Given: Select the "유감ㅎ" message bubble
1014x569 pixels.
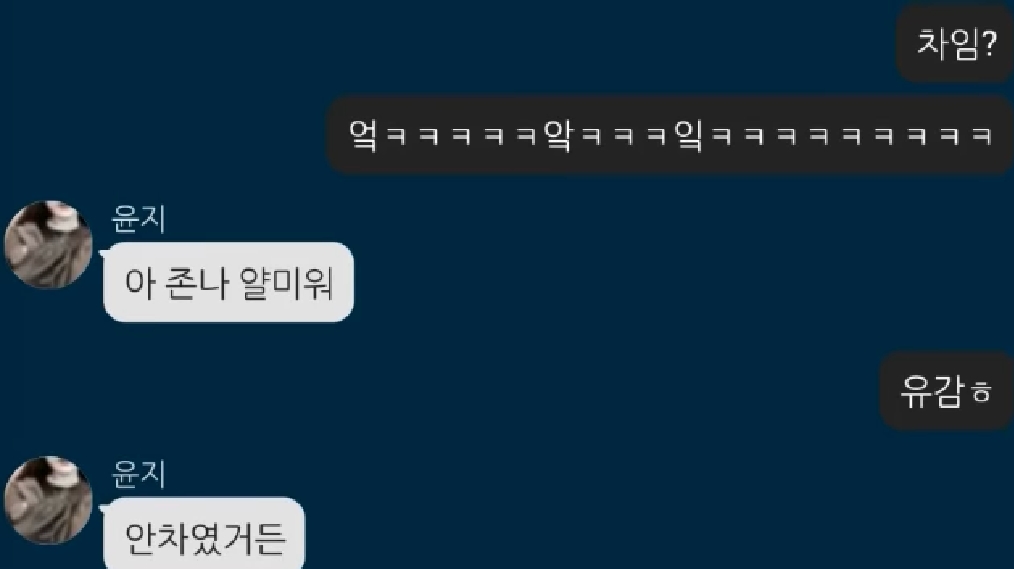Looking at the screenshot, I should 947,391.
